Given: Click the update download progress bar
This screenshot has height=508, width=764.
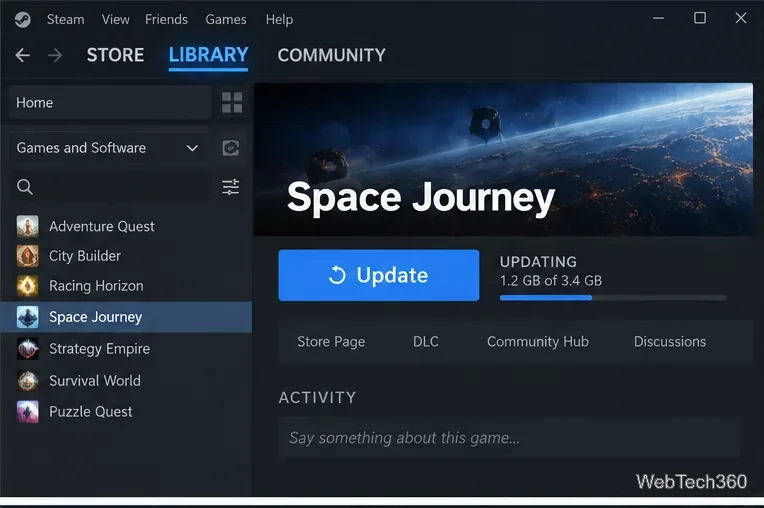Looking at the screenshot, I should point(613,298).
